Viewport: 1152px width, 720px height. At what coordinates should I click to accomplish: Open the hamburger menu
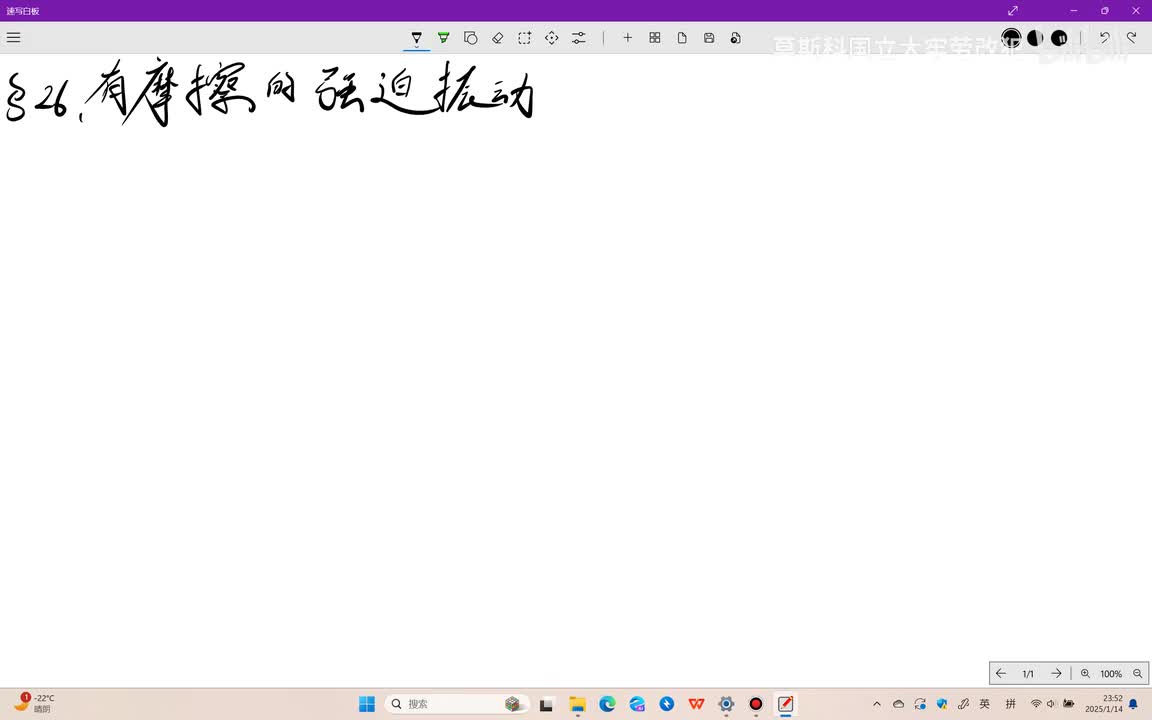(x=13, y=37)
